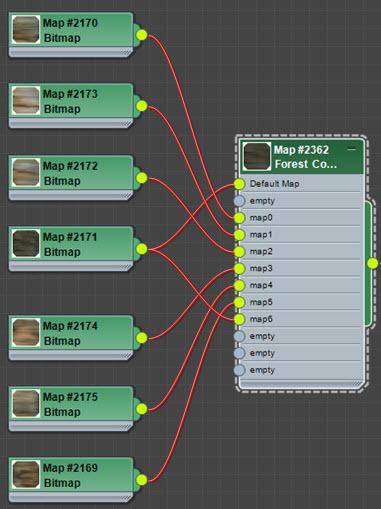Click the Map #2169 node's bottom resize grip

tap(126, 498)
